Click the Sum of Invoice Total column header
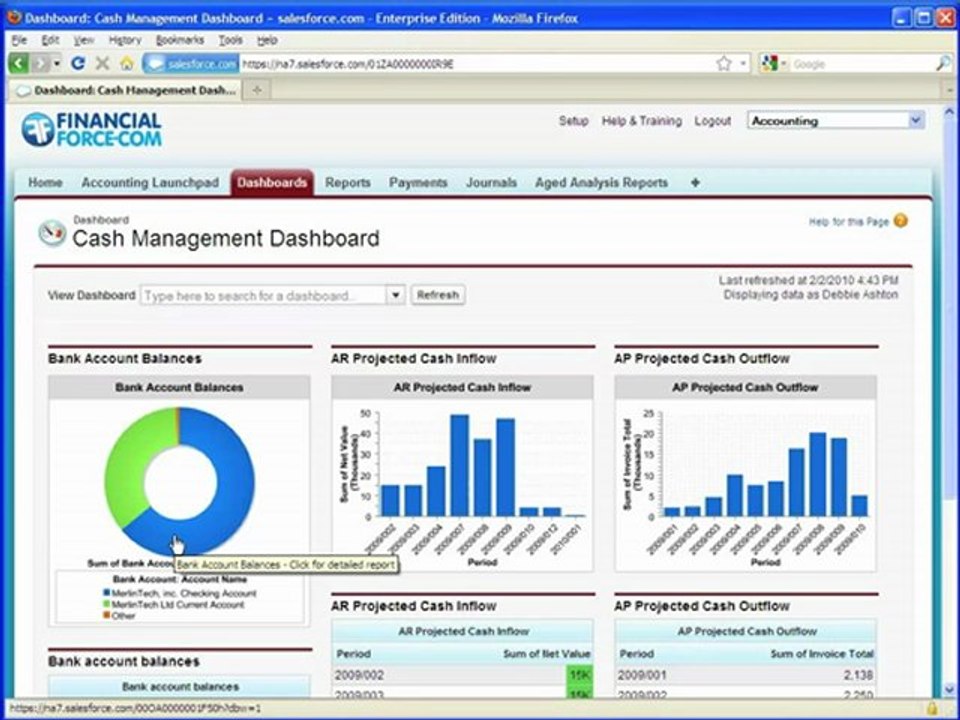Image resolution: width=960 pixels, height=720 pixels. point(822,654)
